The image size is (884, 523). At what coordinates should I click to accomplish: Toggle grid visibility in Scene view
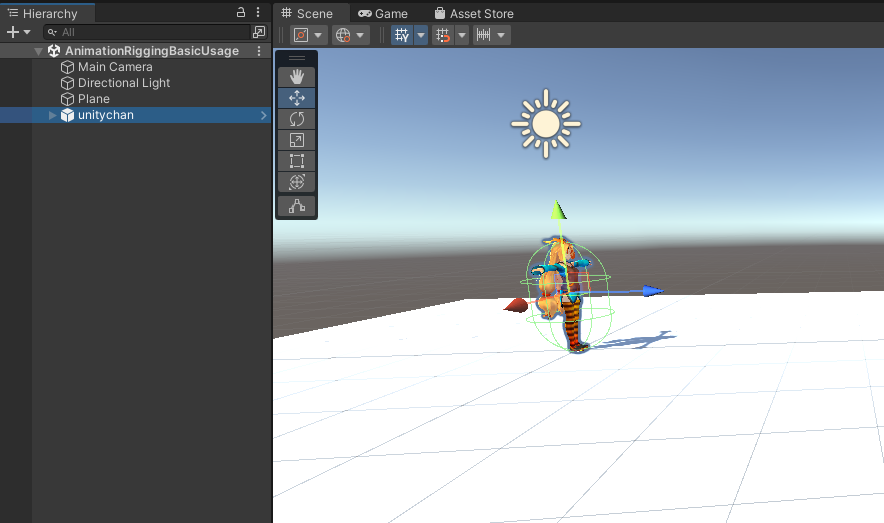401,35
